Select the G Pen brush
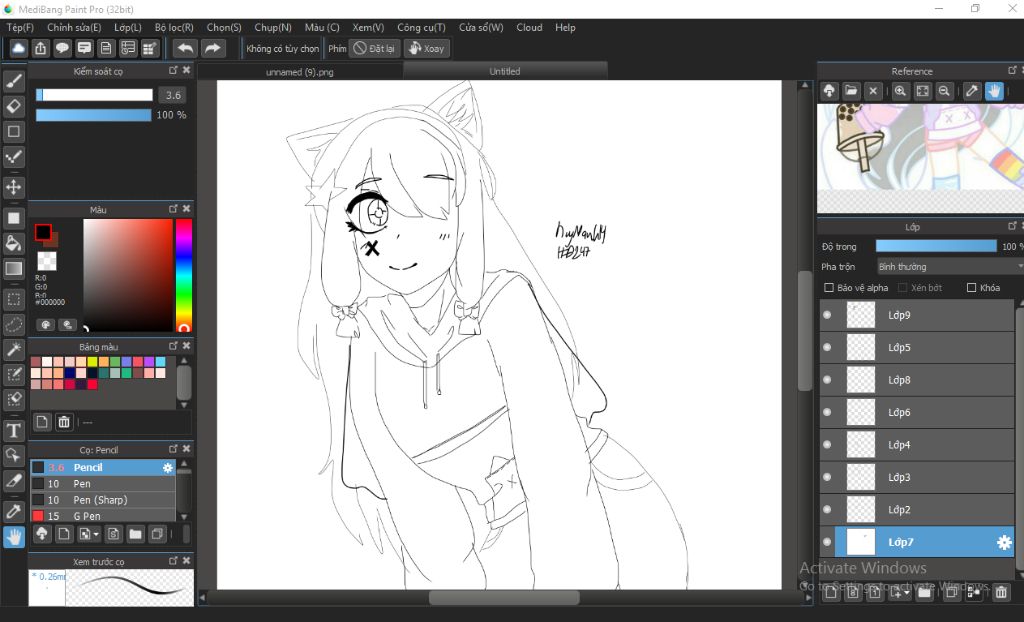Screen dimensions: 1024x622 [x=103, y=516]
